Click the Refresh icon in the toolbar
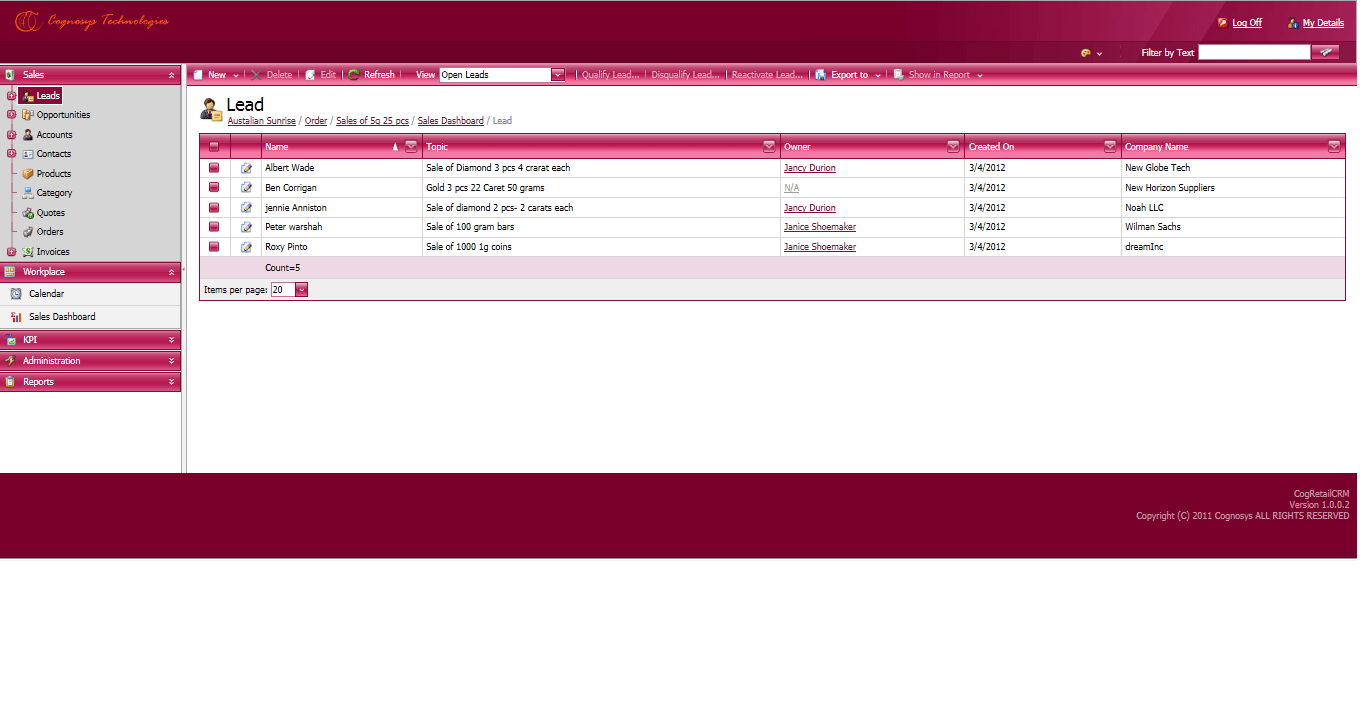The image size is (1360, 718). [x=354, y=75]
